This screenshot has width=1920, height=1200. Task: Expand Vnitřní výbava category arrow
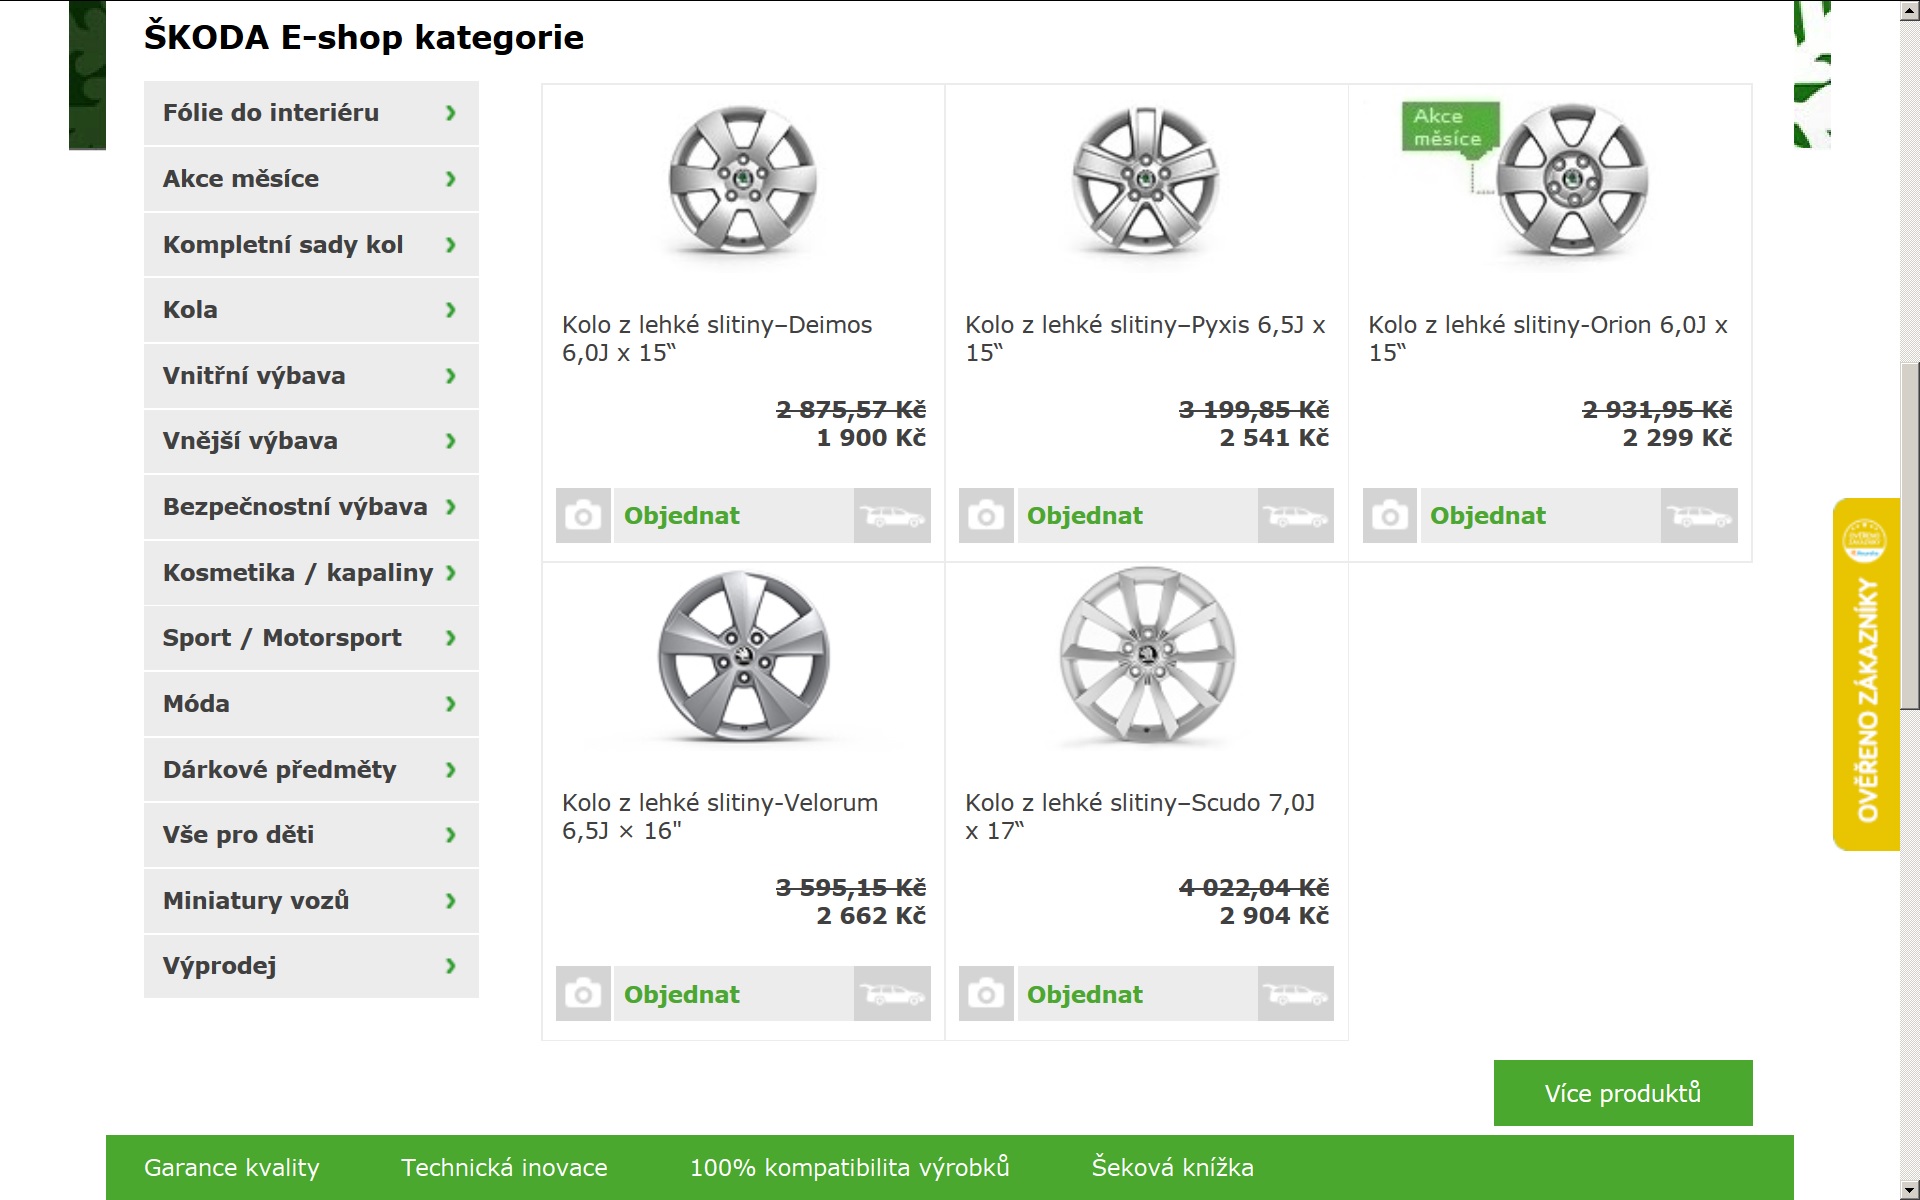tap(451, 376)
